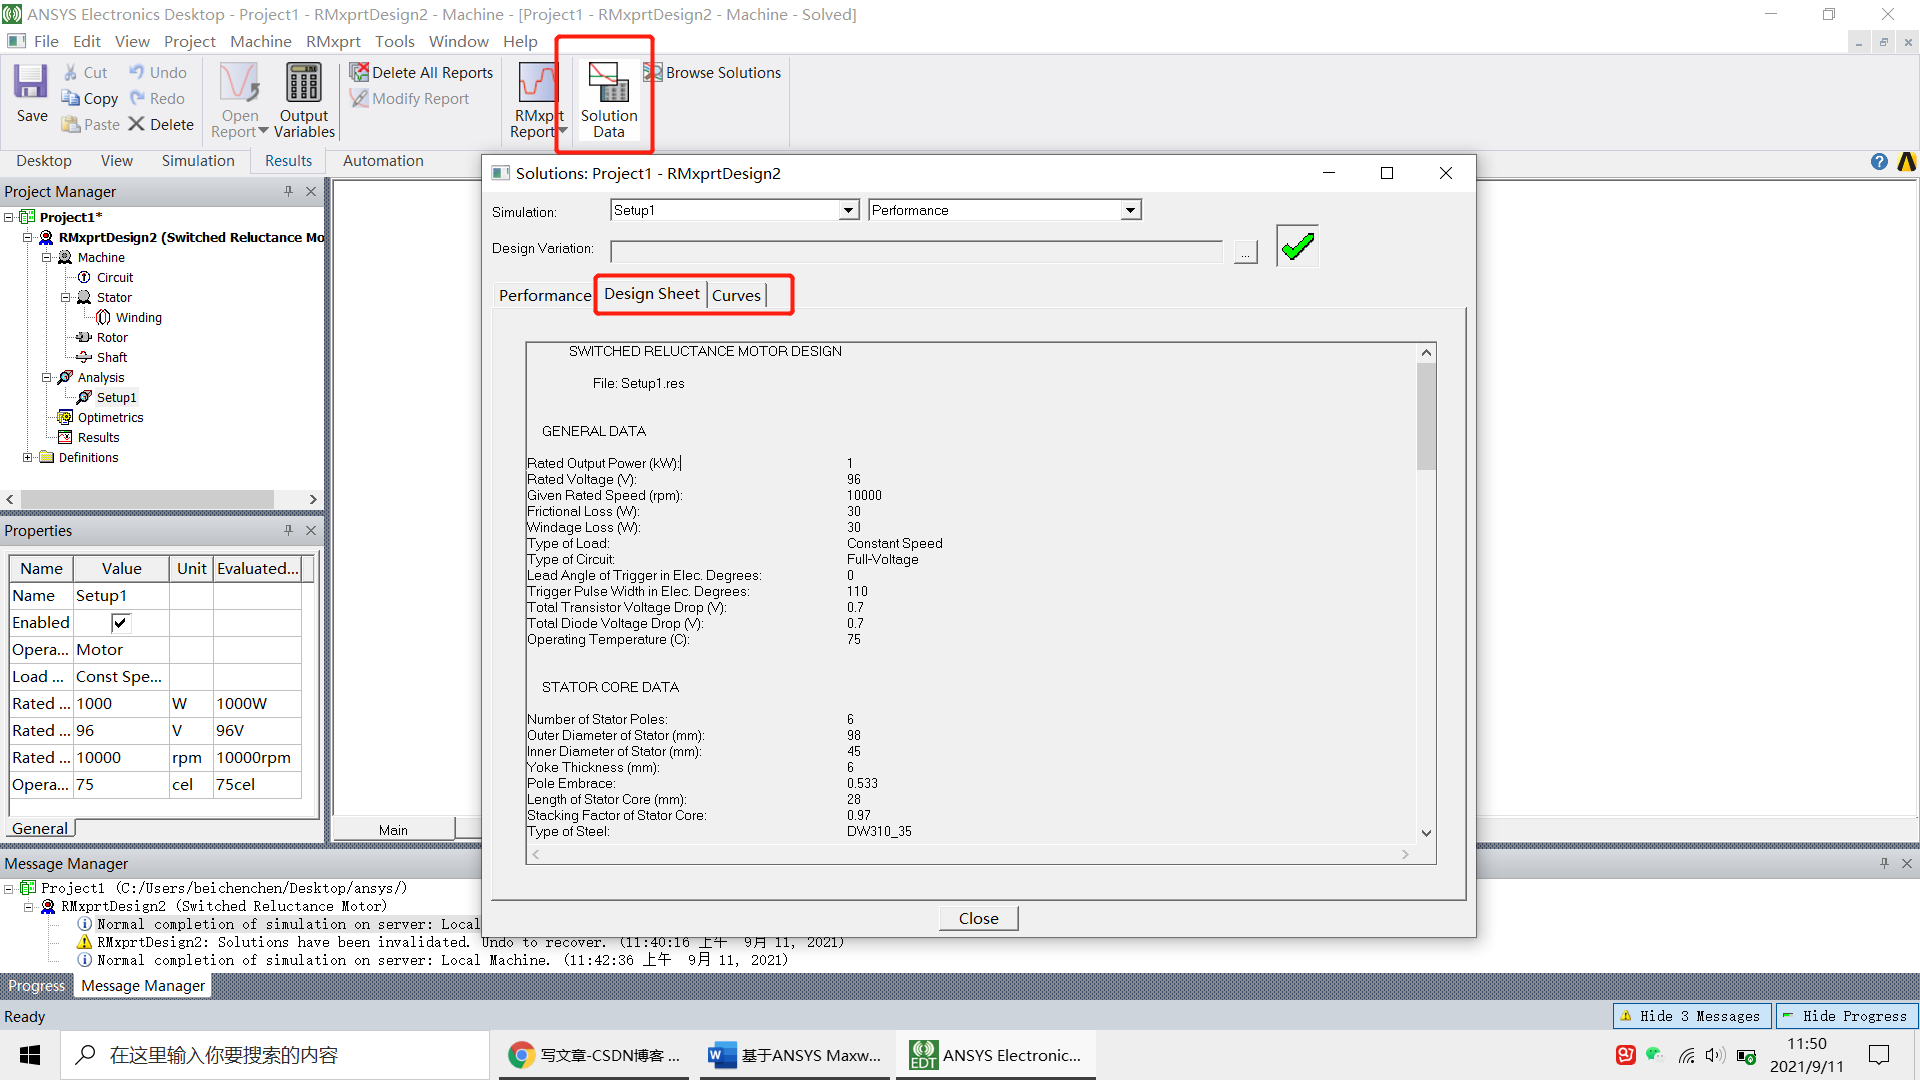Close the Solutions dialog
This screenshot has width=1920, height=1080.
(978, 917)
